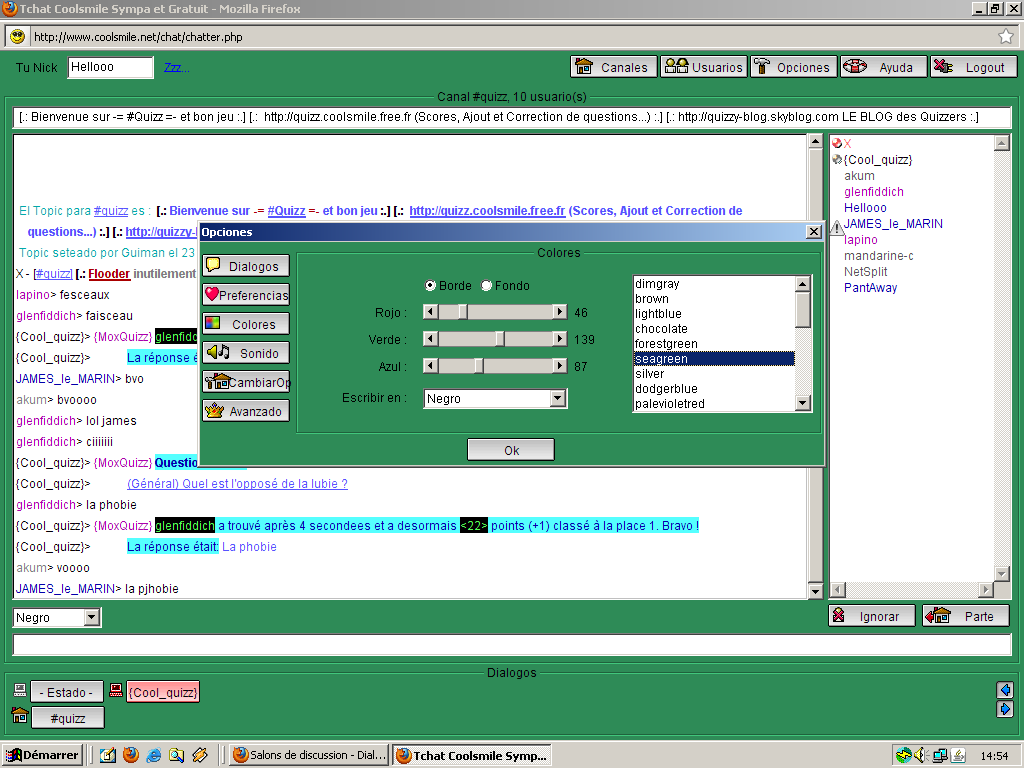The height and width of the screenshot is (768, 1024).
Task: Click the house icon beside #quizz tab
Action: [20, 716]
